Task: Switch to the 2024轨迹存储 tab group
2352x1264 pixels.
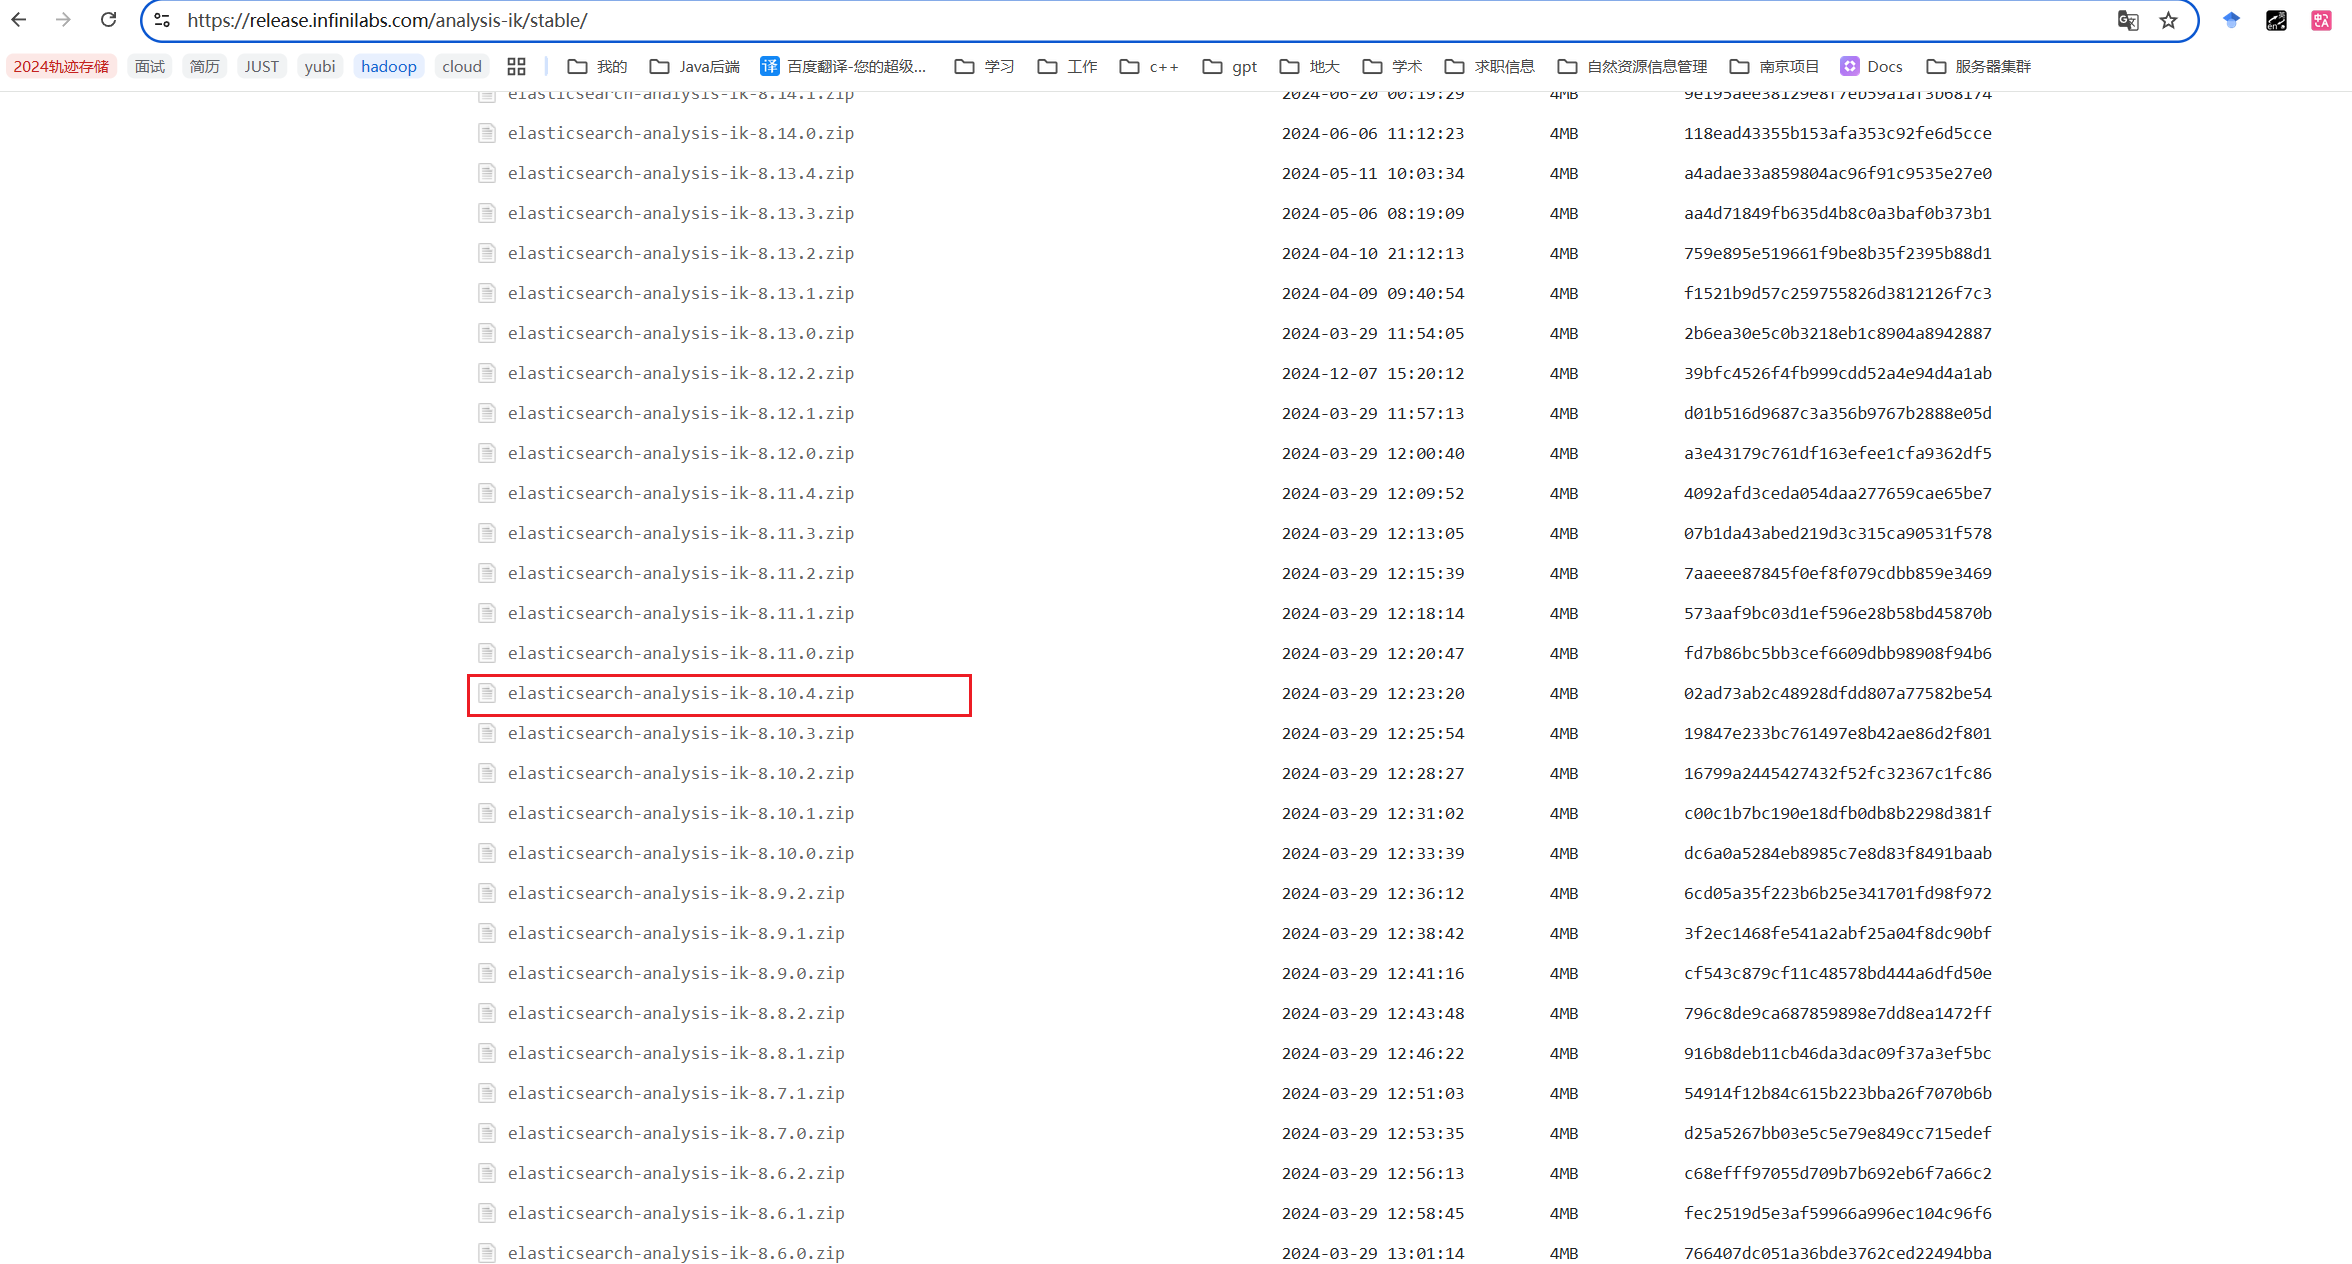Action: (61, 66)
